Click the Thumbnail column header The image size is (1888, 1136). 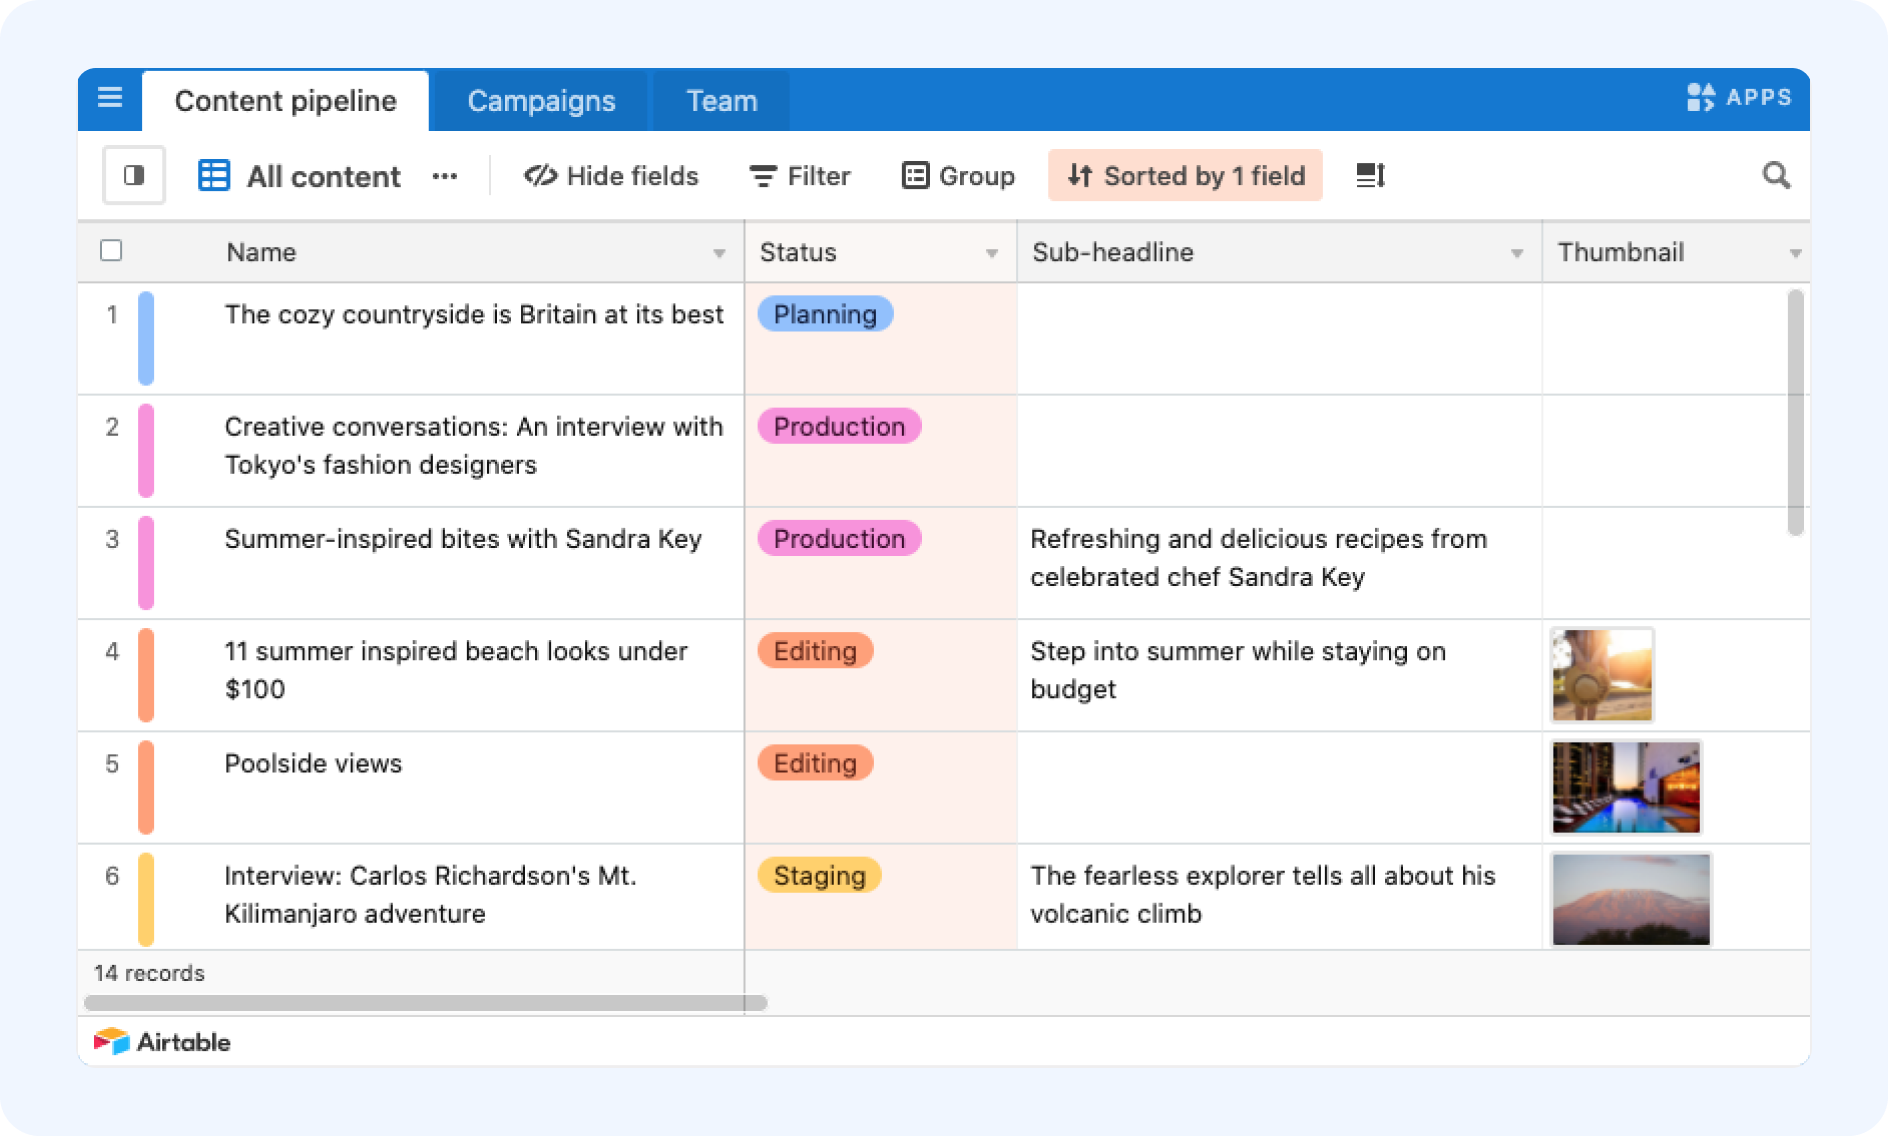click(1676, 252)
